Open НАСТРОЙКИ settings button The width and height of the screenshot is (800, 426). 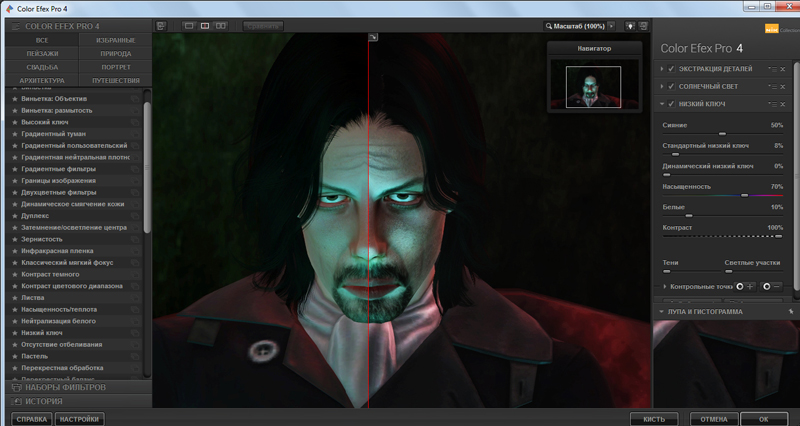click(79, 419)
